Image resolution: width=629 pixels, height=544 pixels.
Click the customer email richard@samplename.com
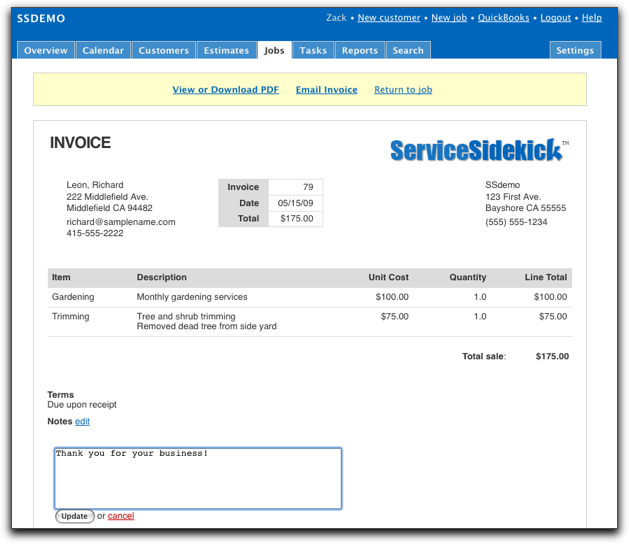point(121,222)
